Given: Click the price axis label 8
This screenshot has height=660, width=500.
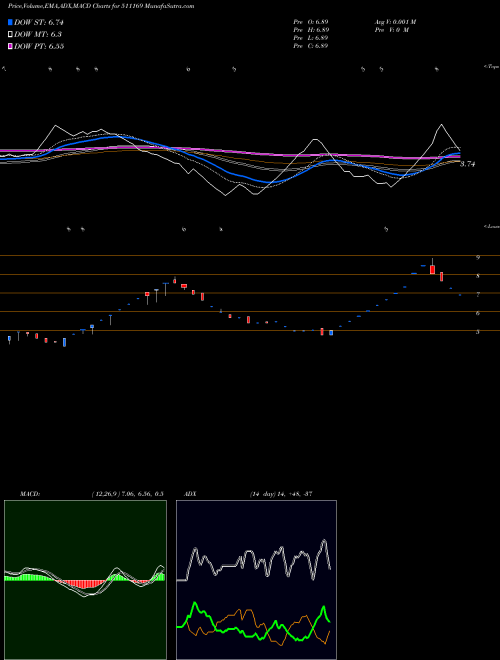Looking at the screenshot, I should coord(478,276).
